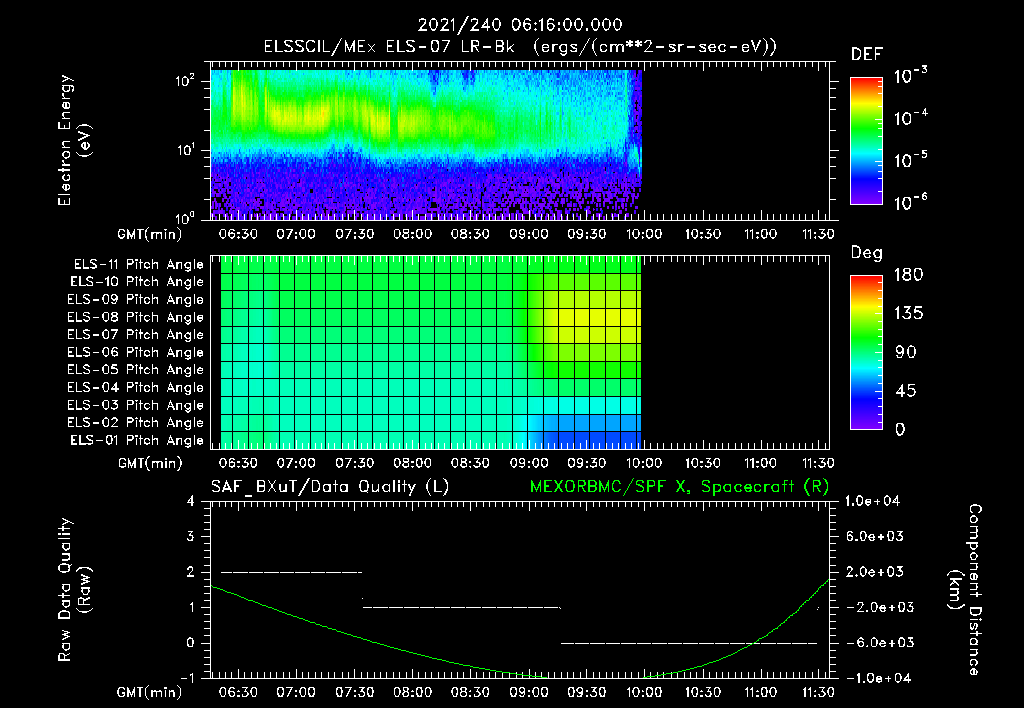This screenshot has width=1024, height=708.
Task: Click the 07:30 tick under the data quality plot
Action: click(354, 692)
